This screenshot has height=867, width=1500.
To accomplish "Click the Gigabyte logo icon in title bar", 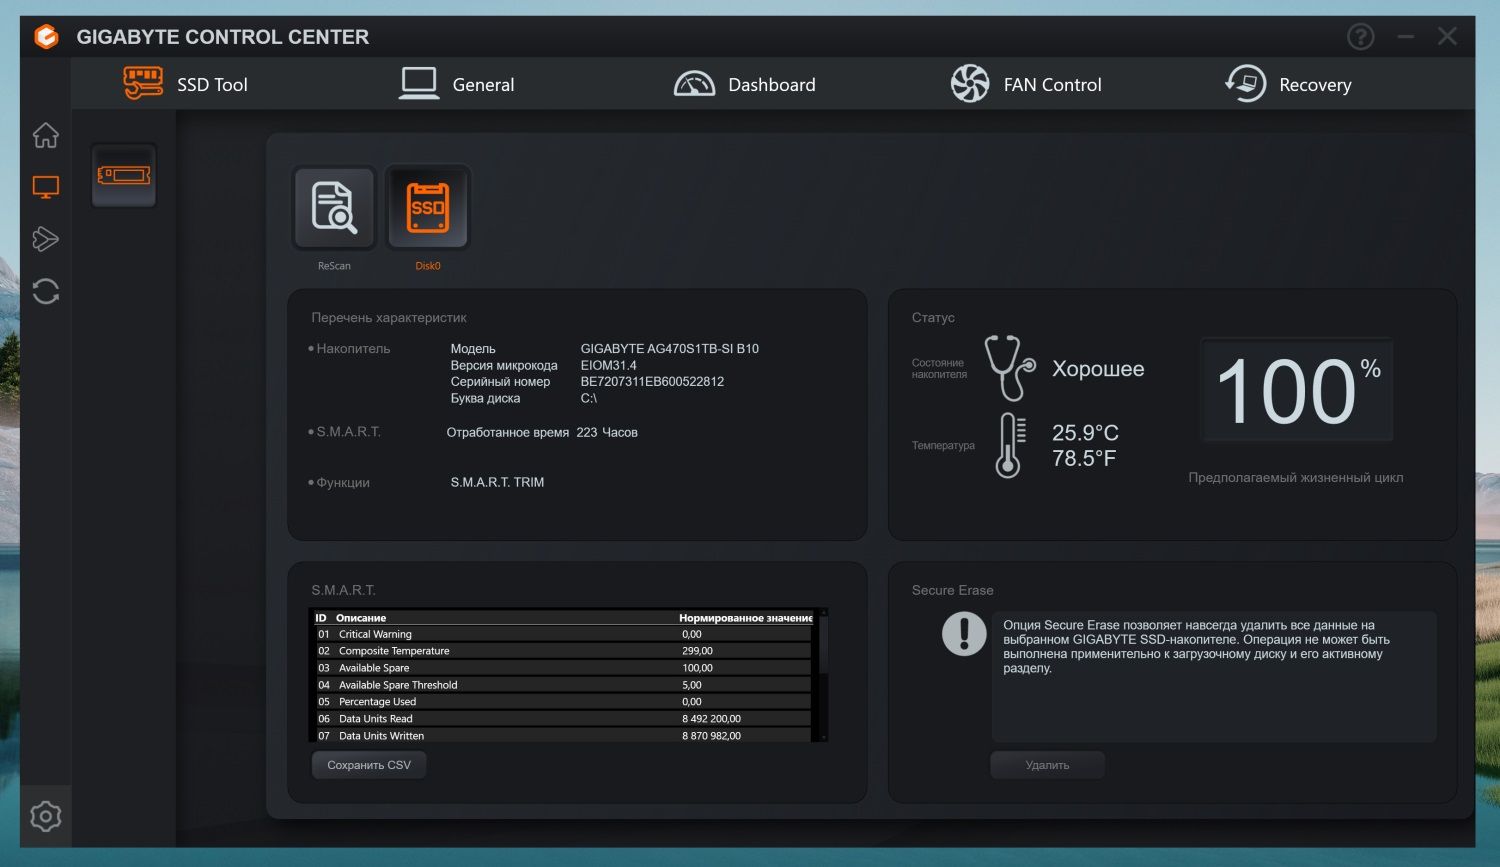I will pyautogui.click(x=46, y=37).
